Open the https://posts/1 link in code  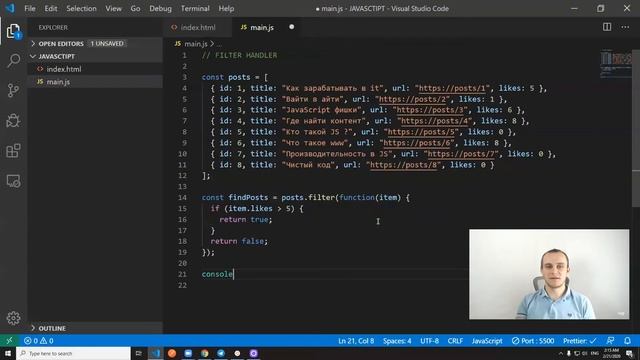point(452,88)
